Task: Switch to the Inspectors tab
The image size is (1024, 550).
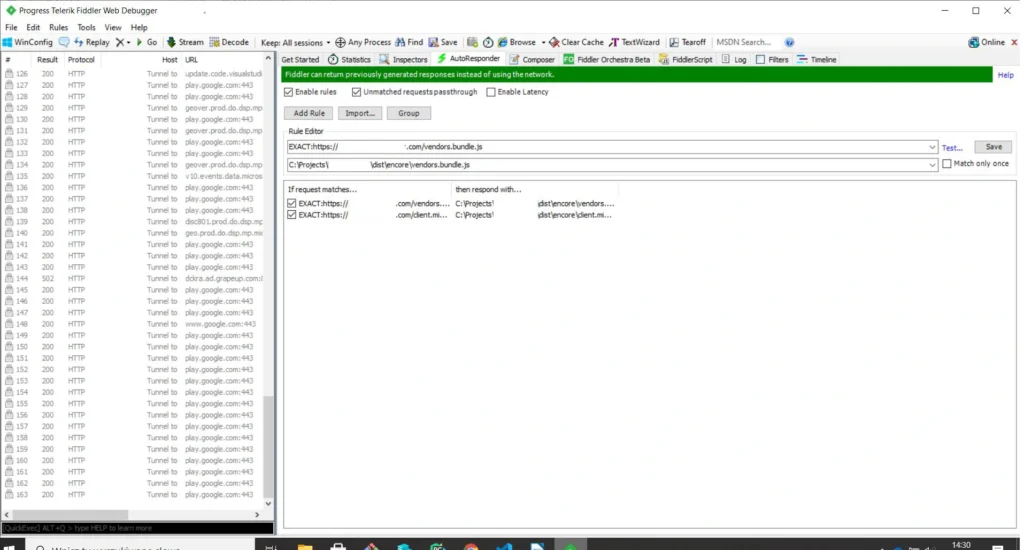Action: [x=404, y=59]
